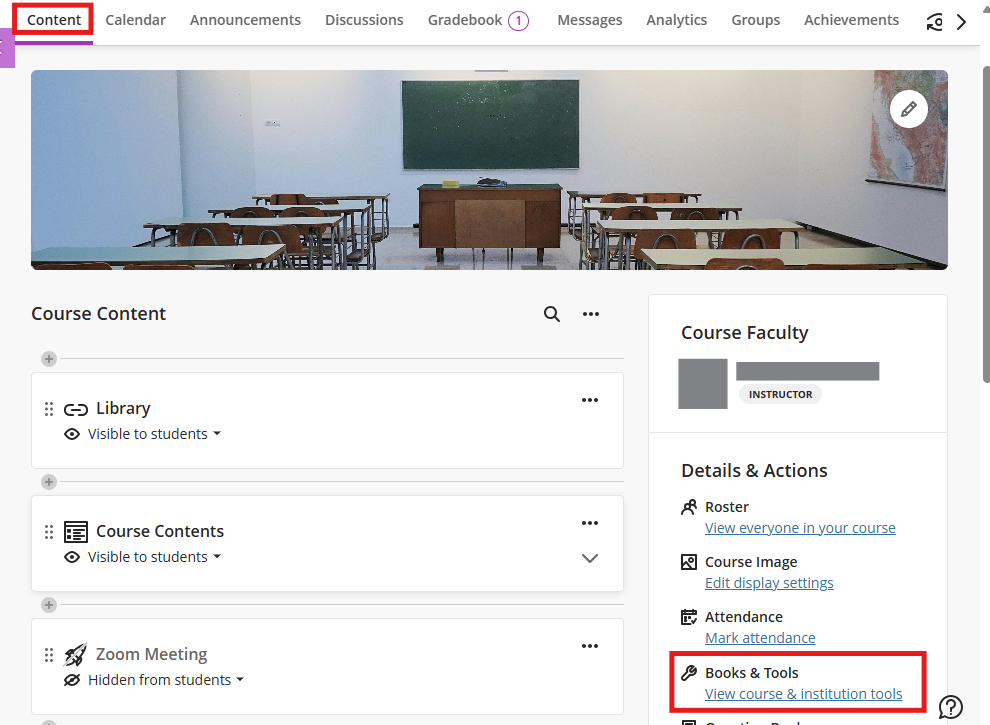Viewport: 990px width, 725px height.
Task: Open Library item ellipsis menu
Action: [x=590, y=400]
